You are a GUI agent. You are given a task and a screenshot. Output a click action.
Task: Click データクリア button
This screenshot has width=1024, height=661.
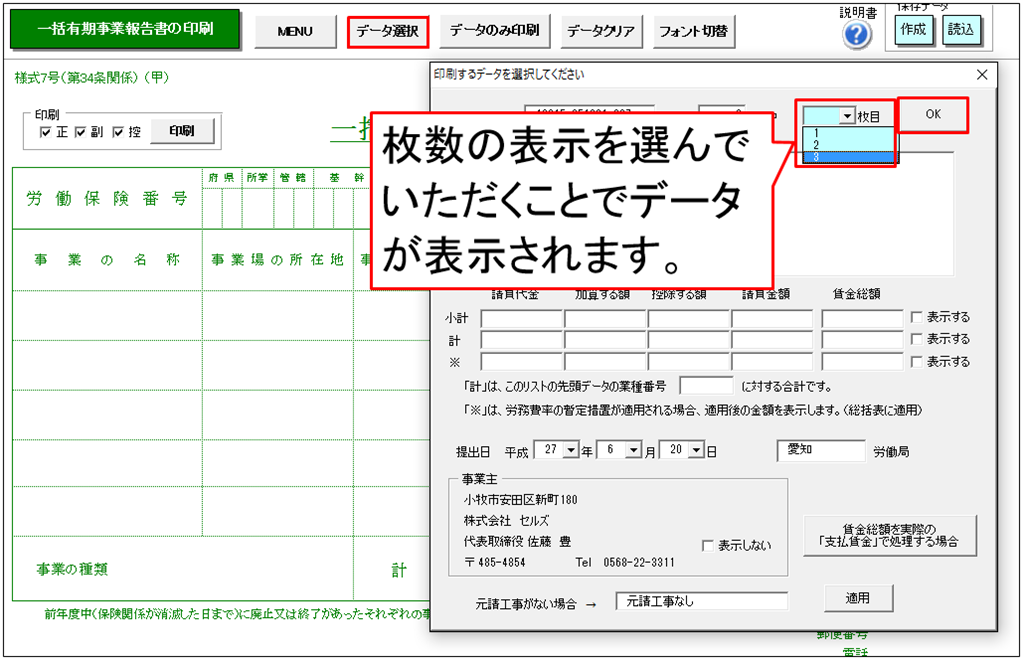601,31
